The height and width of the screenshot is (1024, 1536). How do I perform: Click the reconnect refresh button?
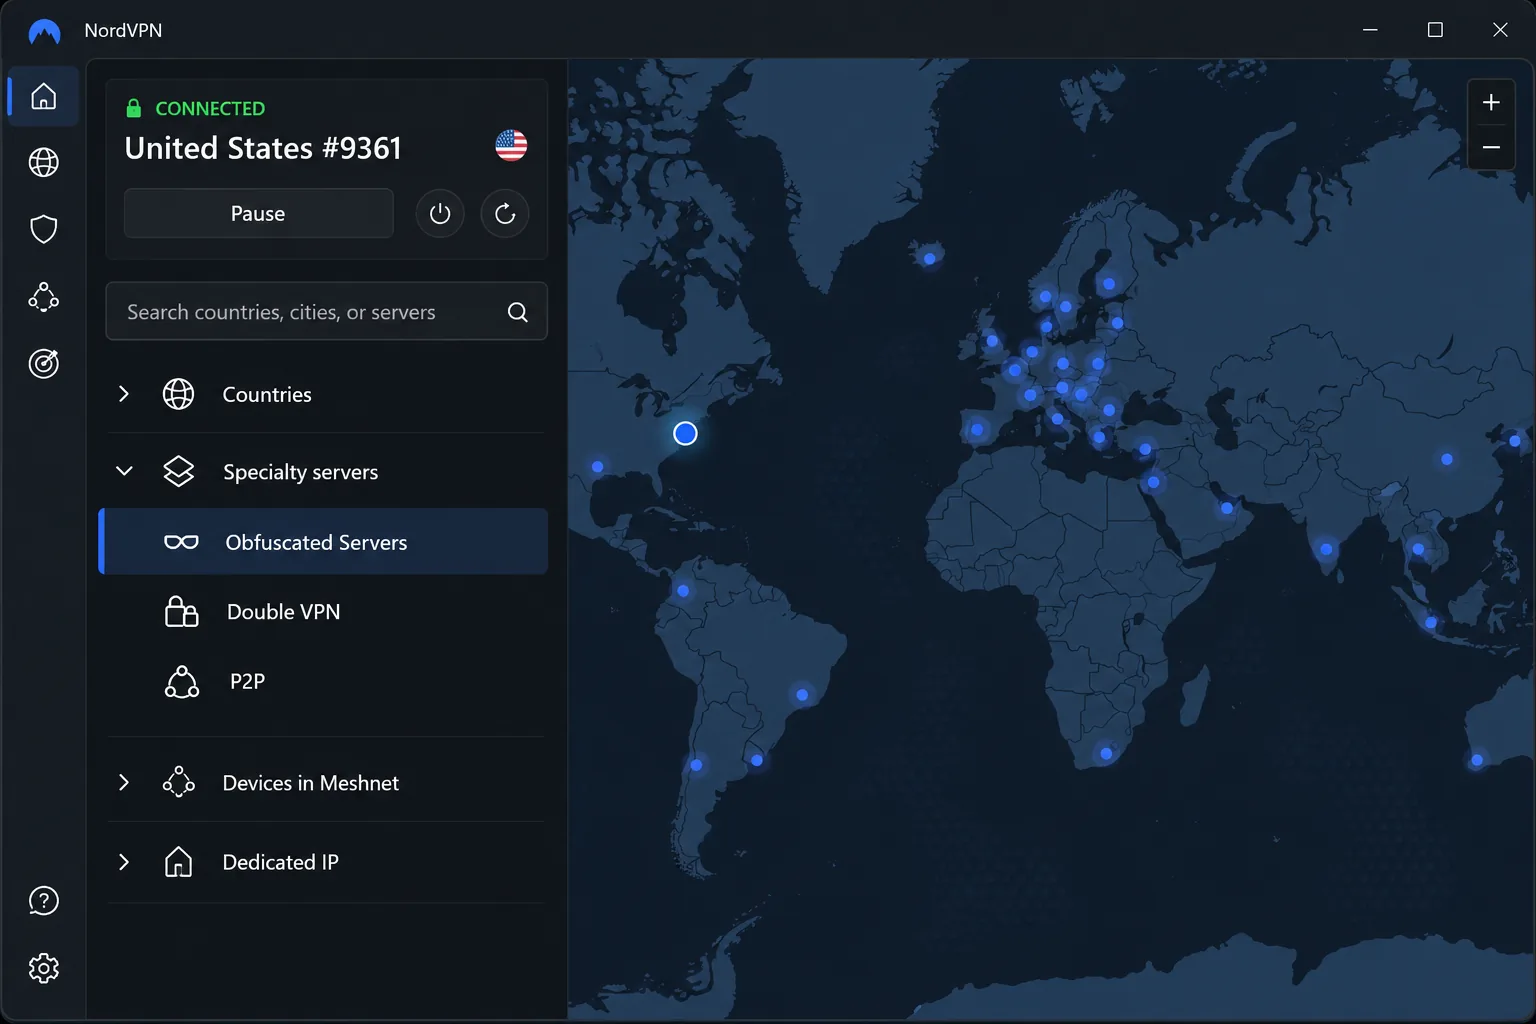coord(505,214)
